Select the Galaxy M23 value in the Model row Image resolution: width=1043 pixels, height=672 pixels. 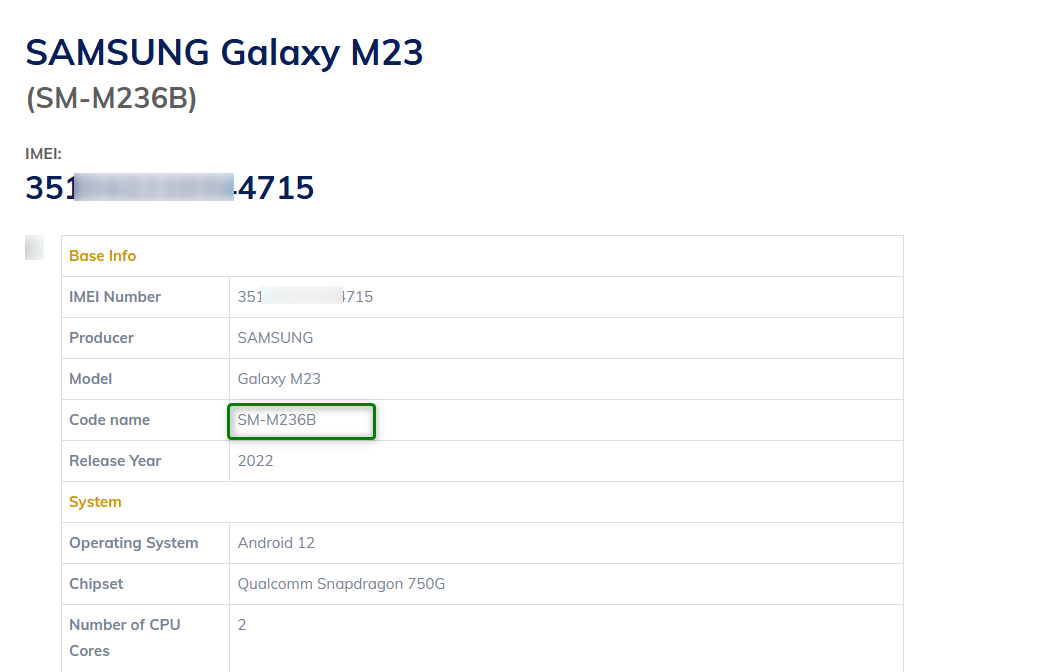[279, 379]
